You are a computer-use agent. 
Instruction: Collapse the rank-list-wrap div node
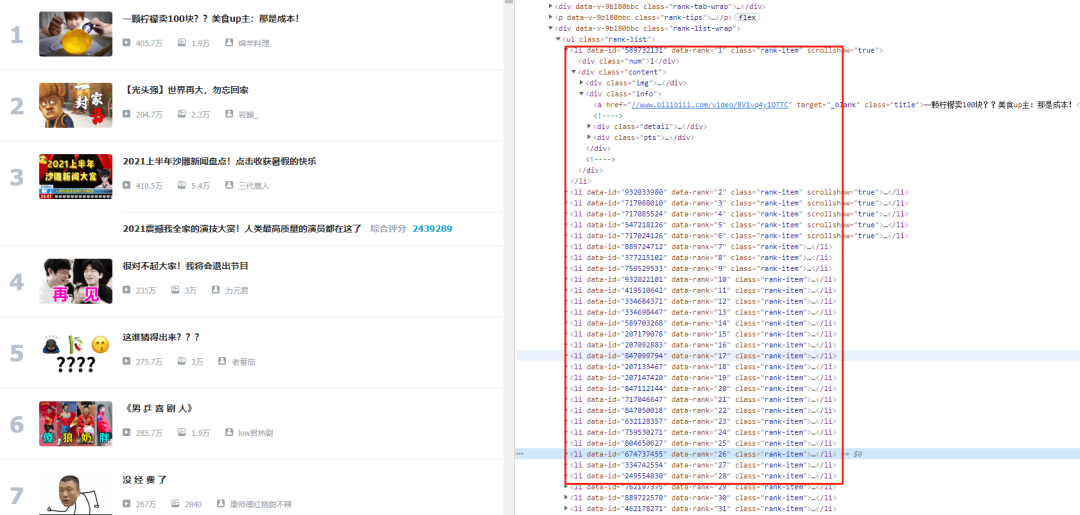(x=550, y=28)
